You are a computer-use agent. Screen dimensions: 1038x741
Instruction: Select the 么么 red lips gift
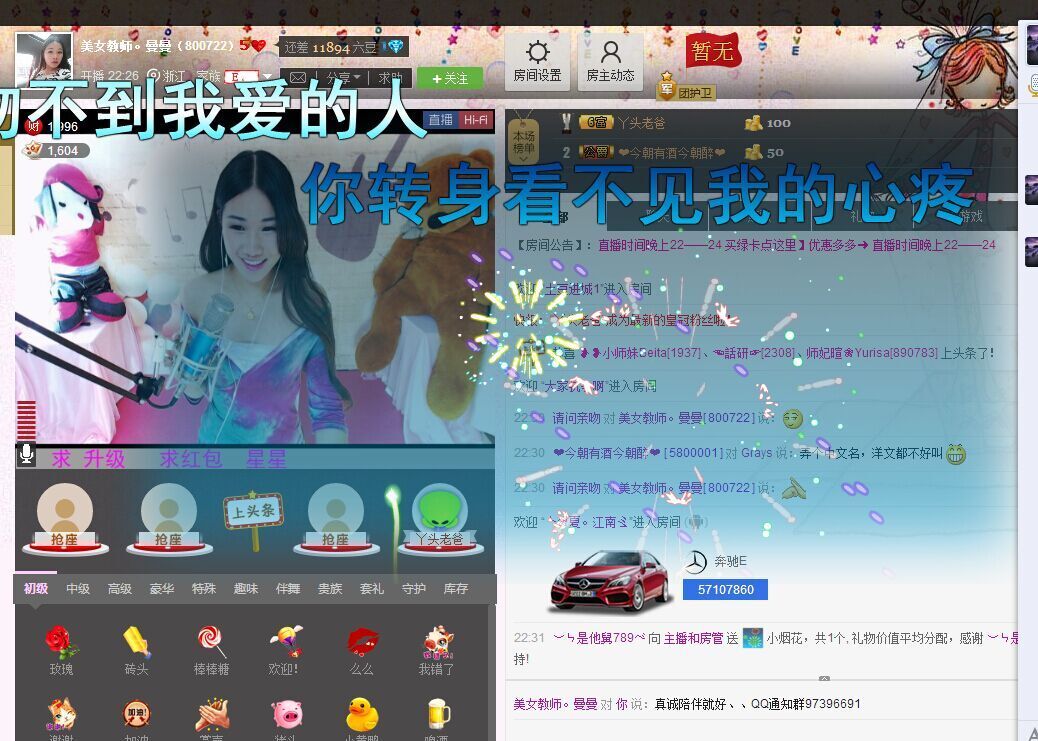(361, 650)
